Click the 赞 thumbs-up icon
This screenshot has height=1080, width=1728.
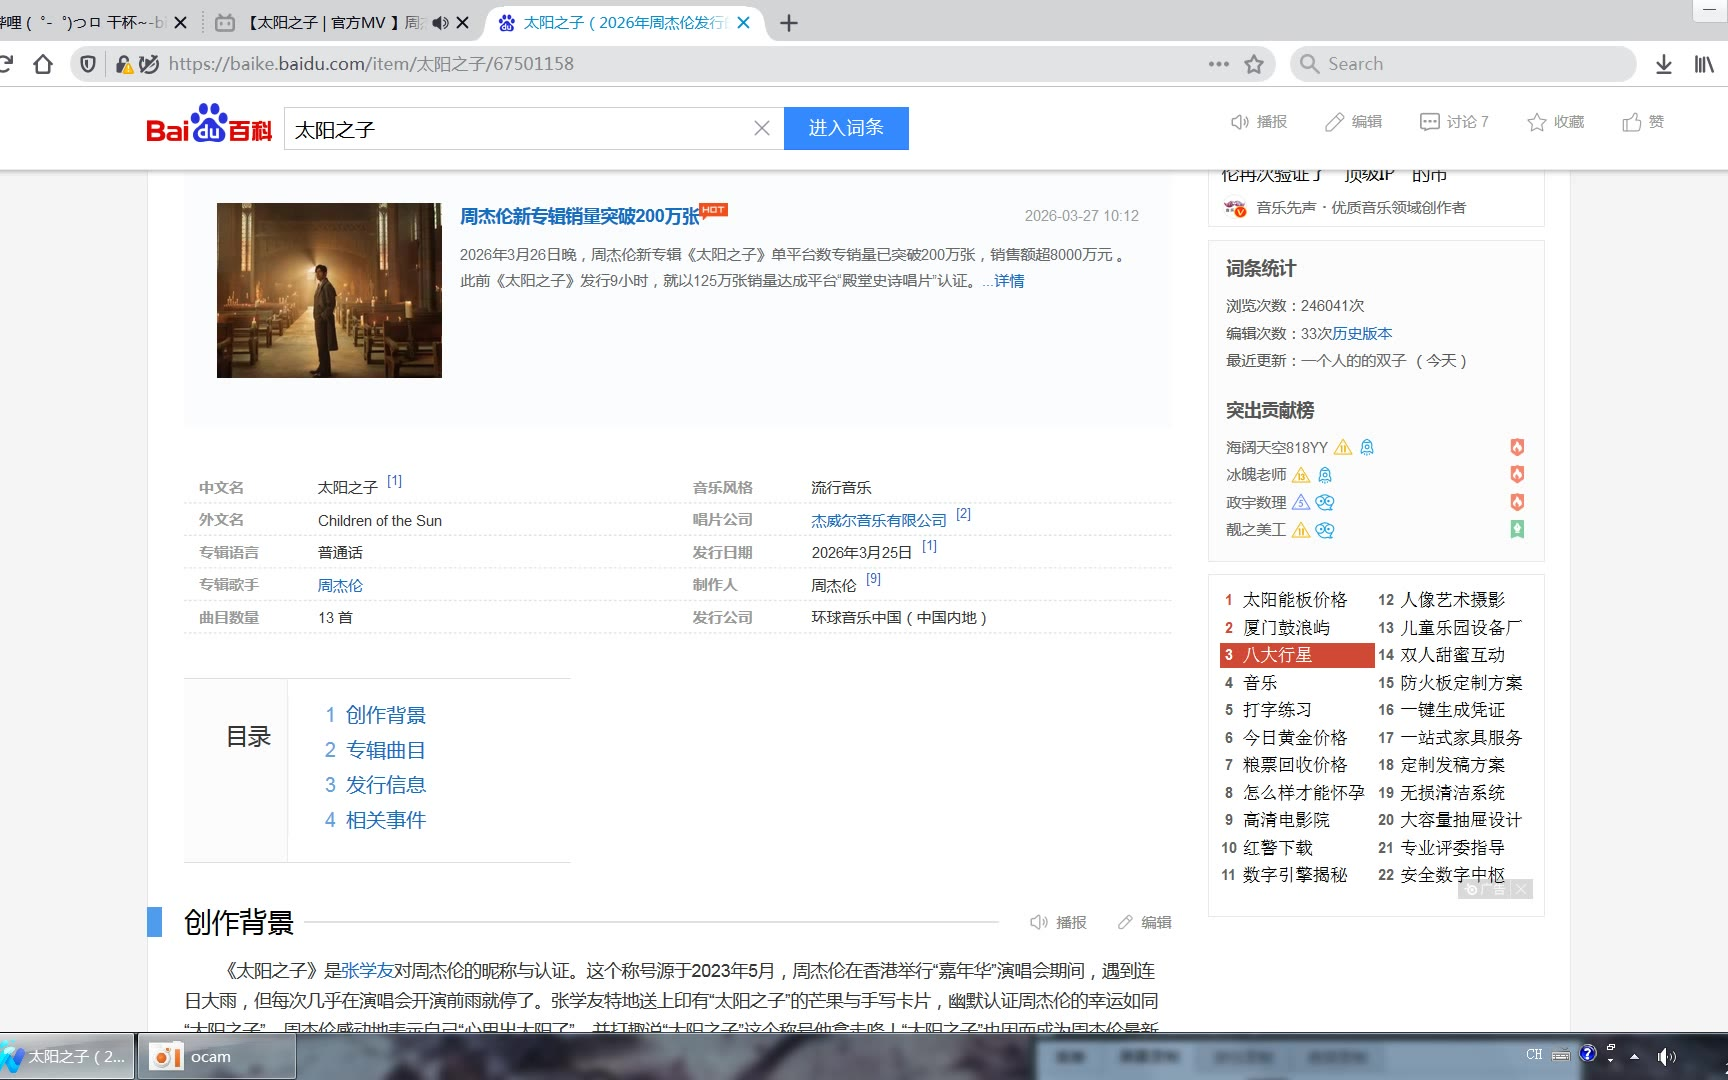point(1632,122)
